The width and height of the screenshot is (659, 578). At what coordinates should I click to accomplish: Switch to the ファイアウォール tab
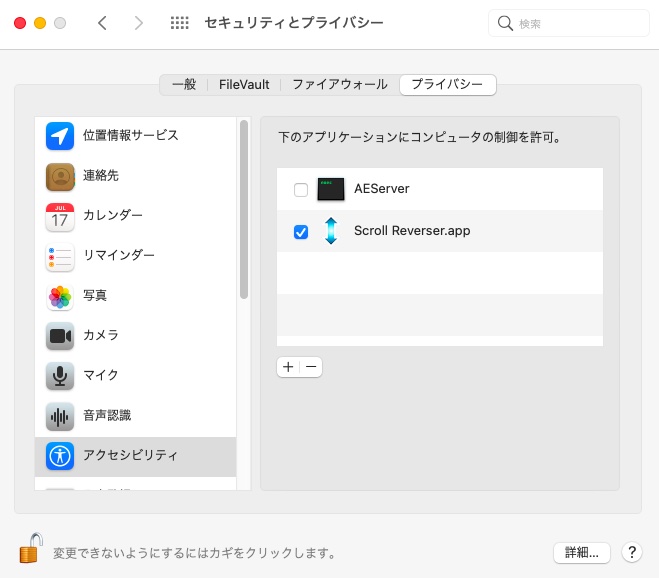coord(340,84)
